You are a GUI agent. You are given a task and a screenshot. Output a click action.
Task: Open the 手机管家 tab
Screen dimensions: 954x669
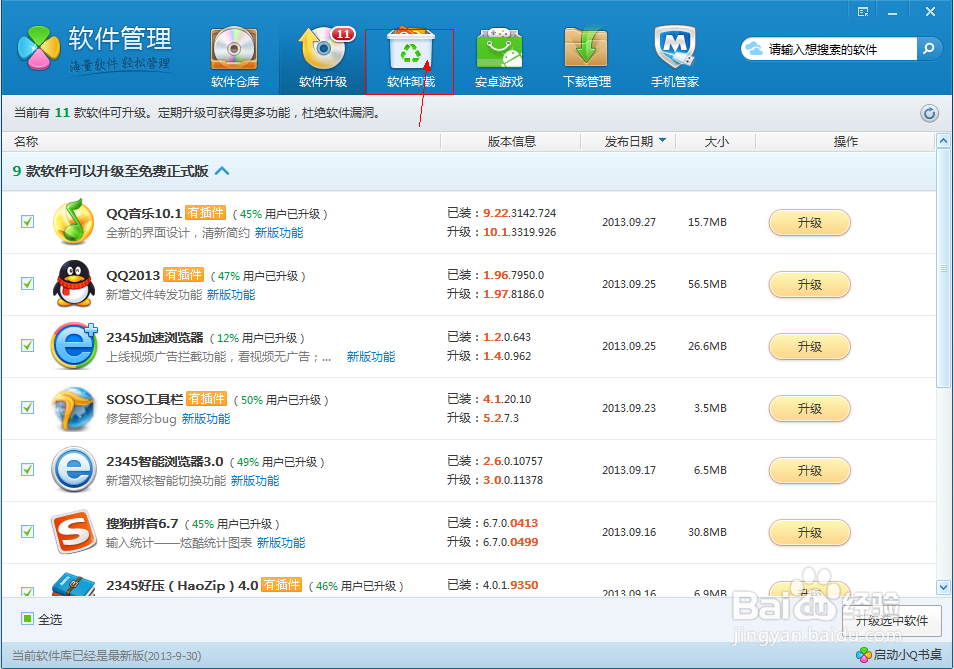point(675,58)
